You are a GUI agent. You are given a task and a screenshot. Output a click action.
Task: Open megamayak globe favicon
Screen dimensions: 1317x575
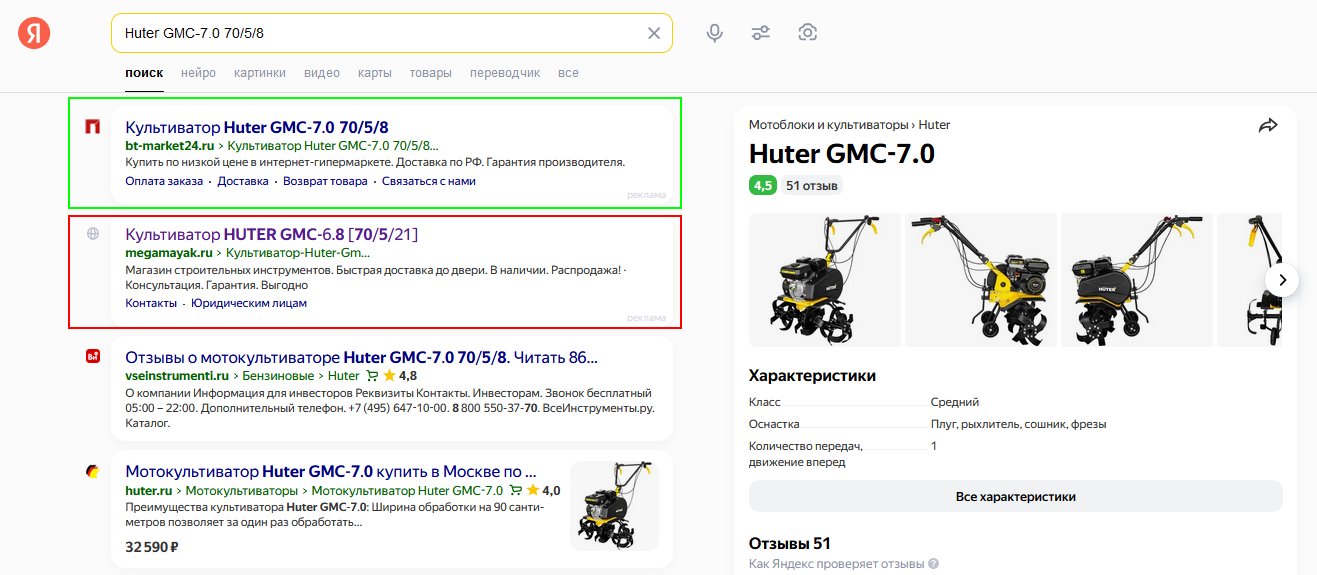93,233
